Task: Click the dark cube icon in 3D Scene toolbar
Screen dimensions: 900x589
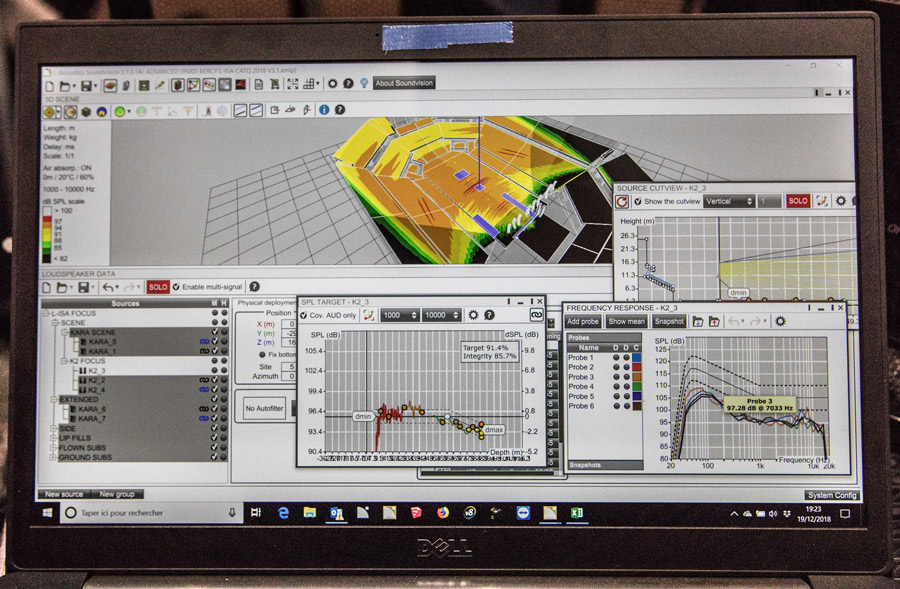Action: click(x=86, y=112)
